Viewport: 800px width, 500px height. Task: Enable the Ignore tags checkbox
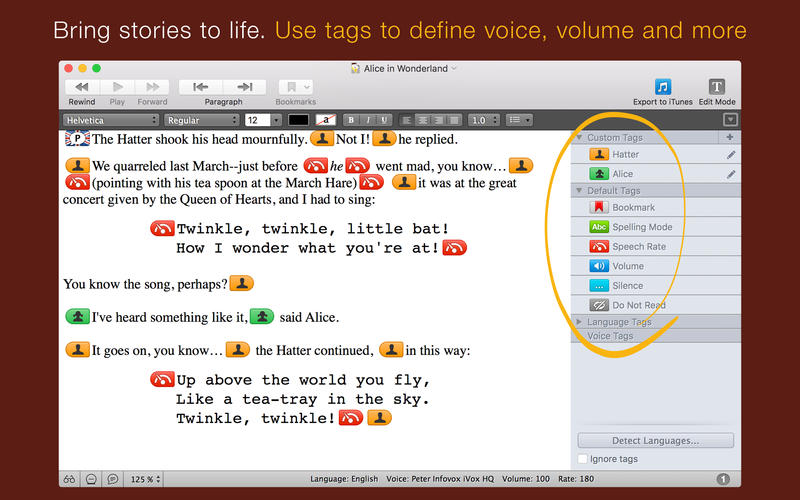[x=583, y=459]
